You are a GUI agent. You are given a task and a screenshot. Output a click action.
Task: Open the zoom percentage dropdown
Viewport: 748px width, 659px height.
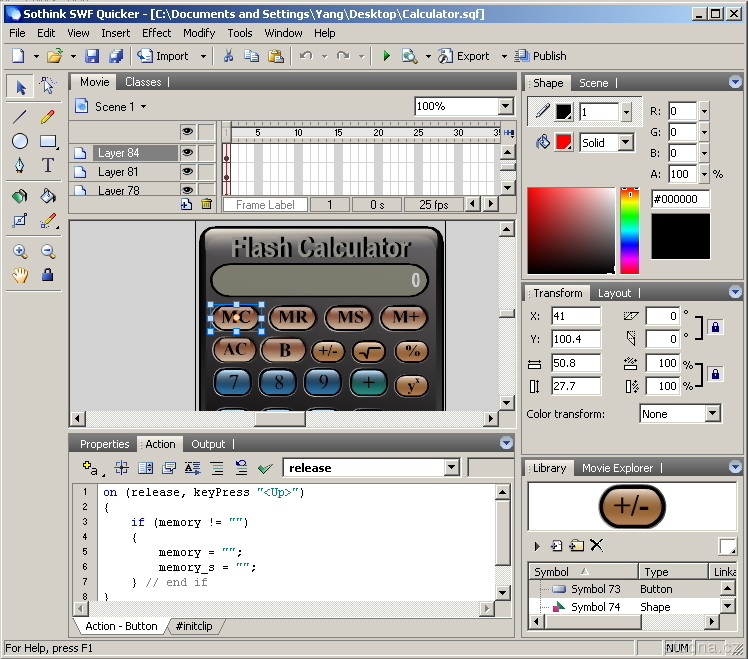coord(505,106)
